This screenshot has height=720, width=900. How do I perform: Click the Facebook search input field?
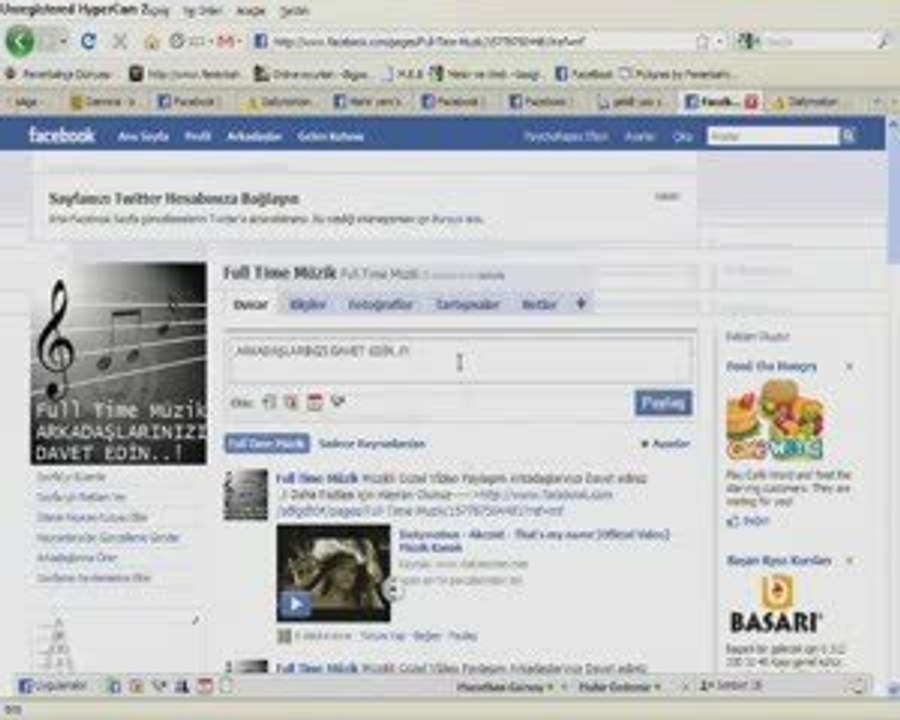pos(773,136)
